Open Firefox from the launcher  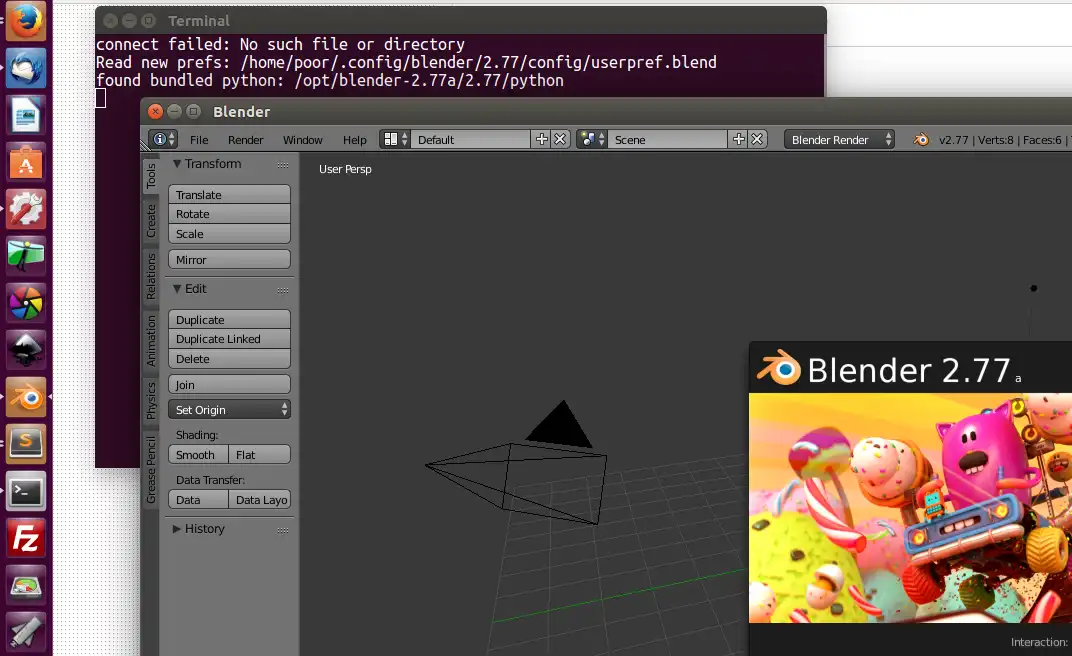25,21
